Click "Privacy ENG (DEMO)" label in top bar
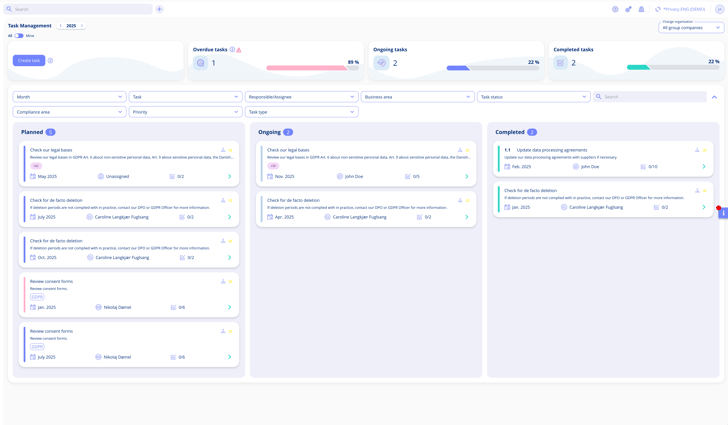This screenshot has width=728, height=425. click(x=684, y=9)
